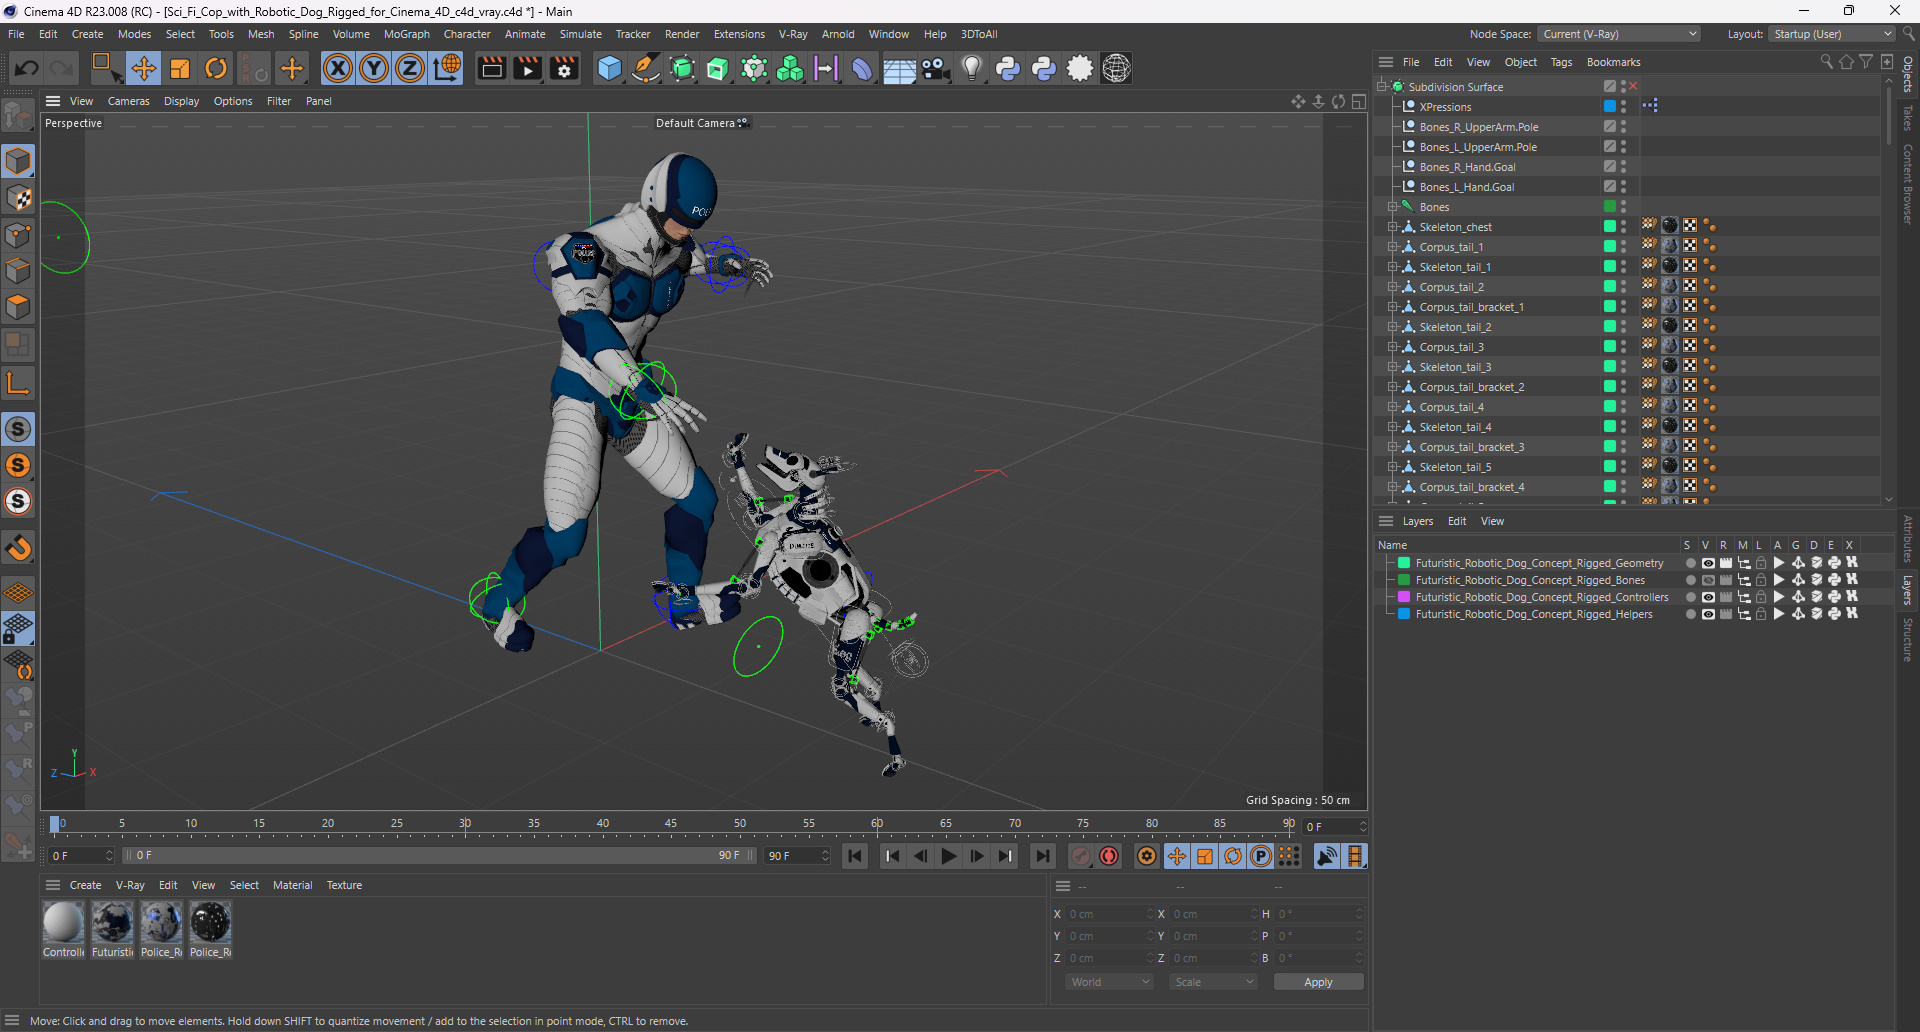1920x1032 pixels.
Task: Click the Undo arrow icon
Action: [x=27, y=68]
